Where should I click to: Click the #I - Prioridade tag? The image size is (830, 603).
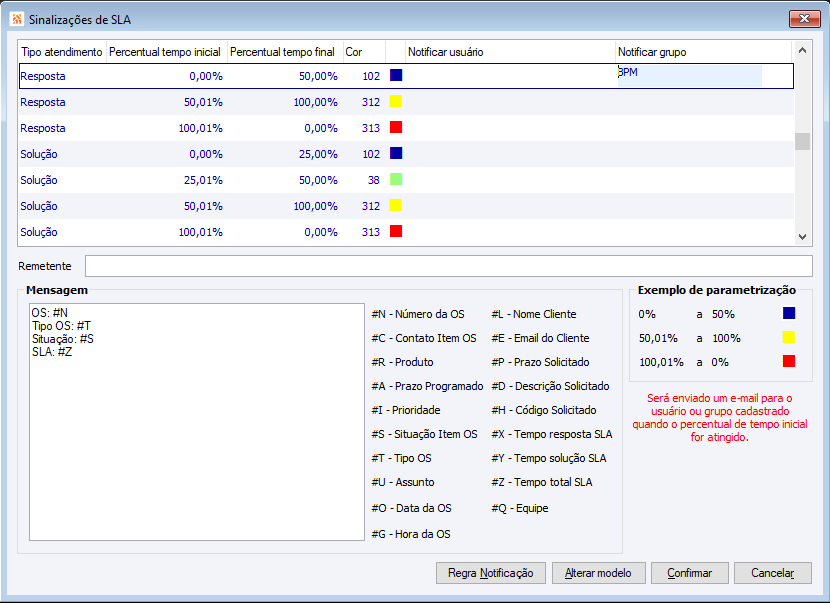tap(405, 410)
